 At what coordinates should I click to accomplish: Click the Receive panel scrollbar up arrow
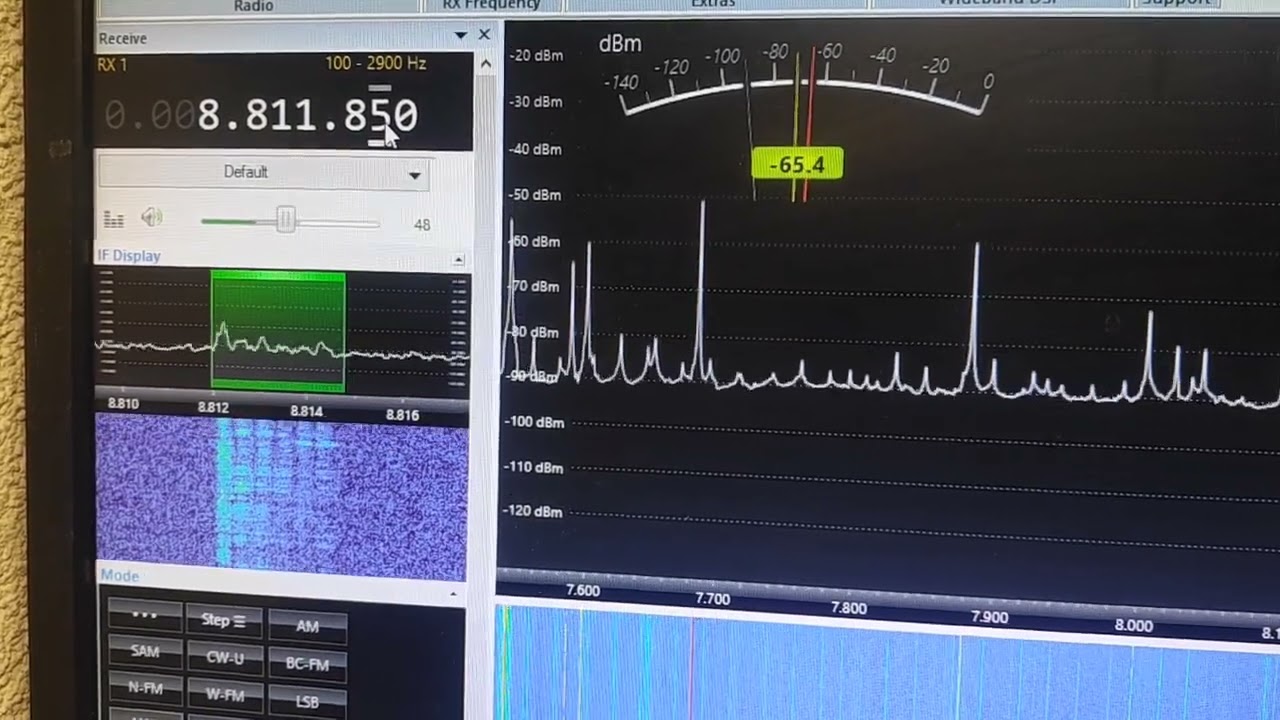[485, 64]
